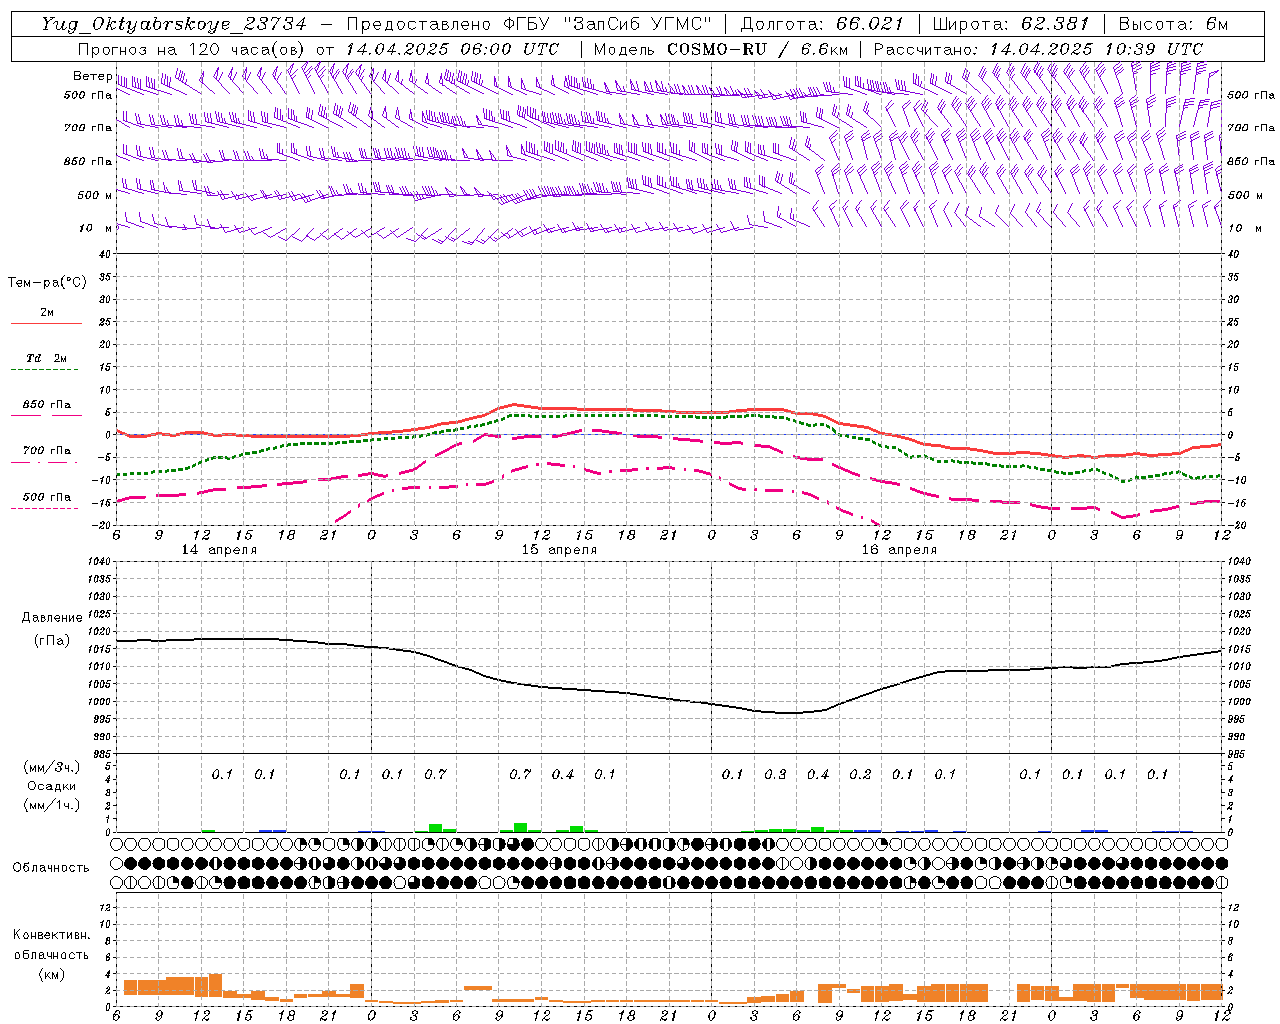
Task: Click the pink dash-dot '700 гПа' legend line
Action: (x=44, y=462)
